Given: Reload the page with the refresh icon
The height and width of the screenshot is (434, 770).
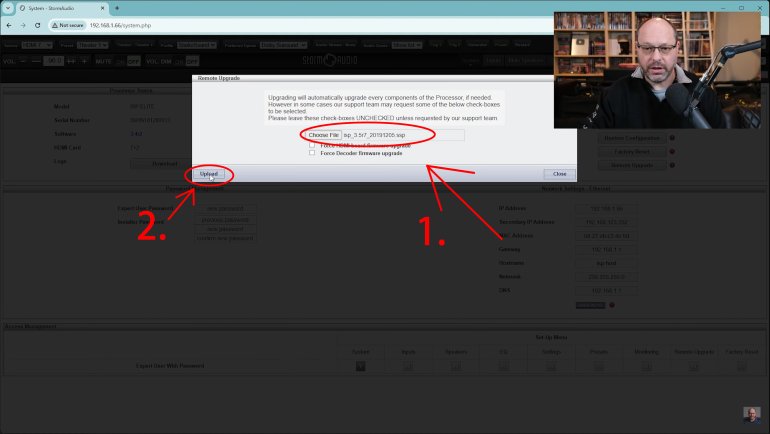Looking at the screenshot, I should click(x=37, y=25).
